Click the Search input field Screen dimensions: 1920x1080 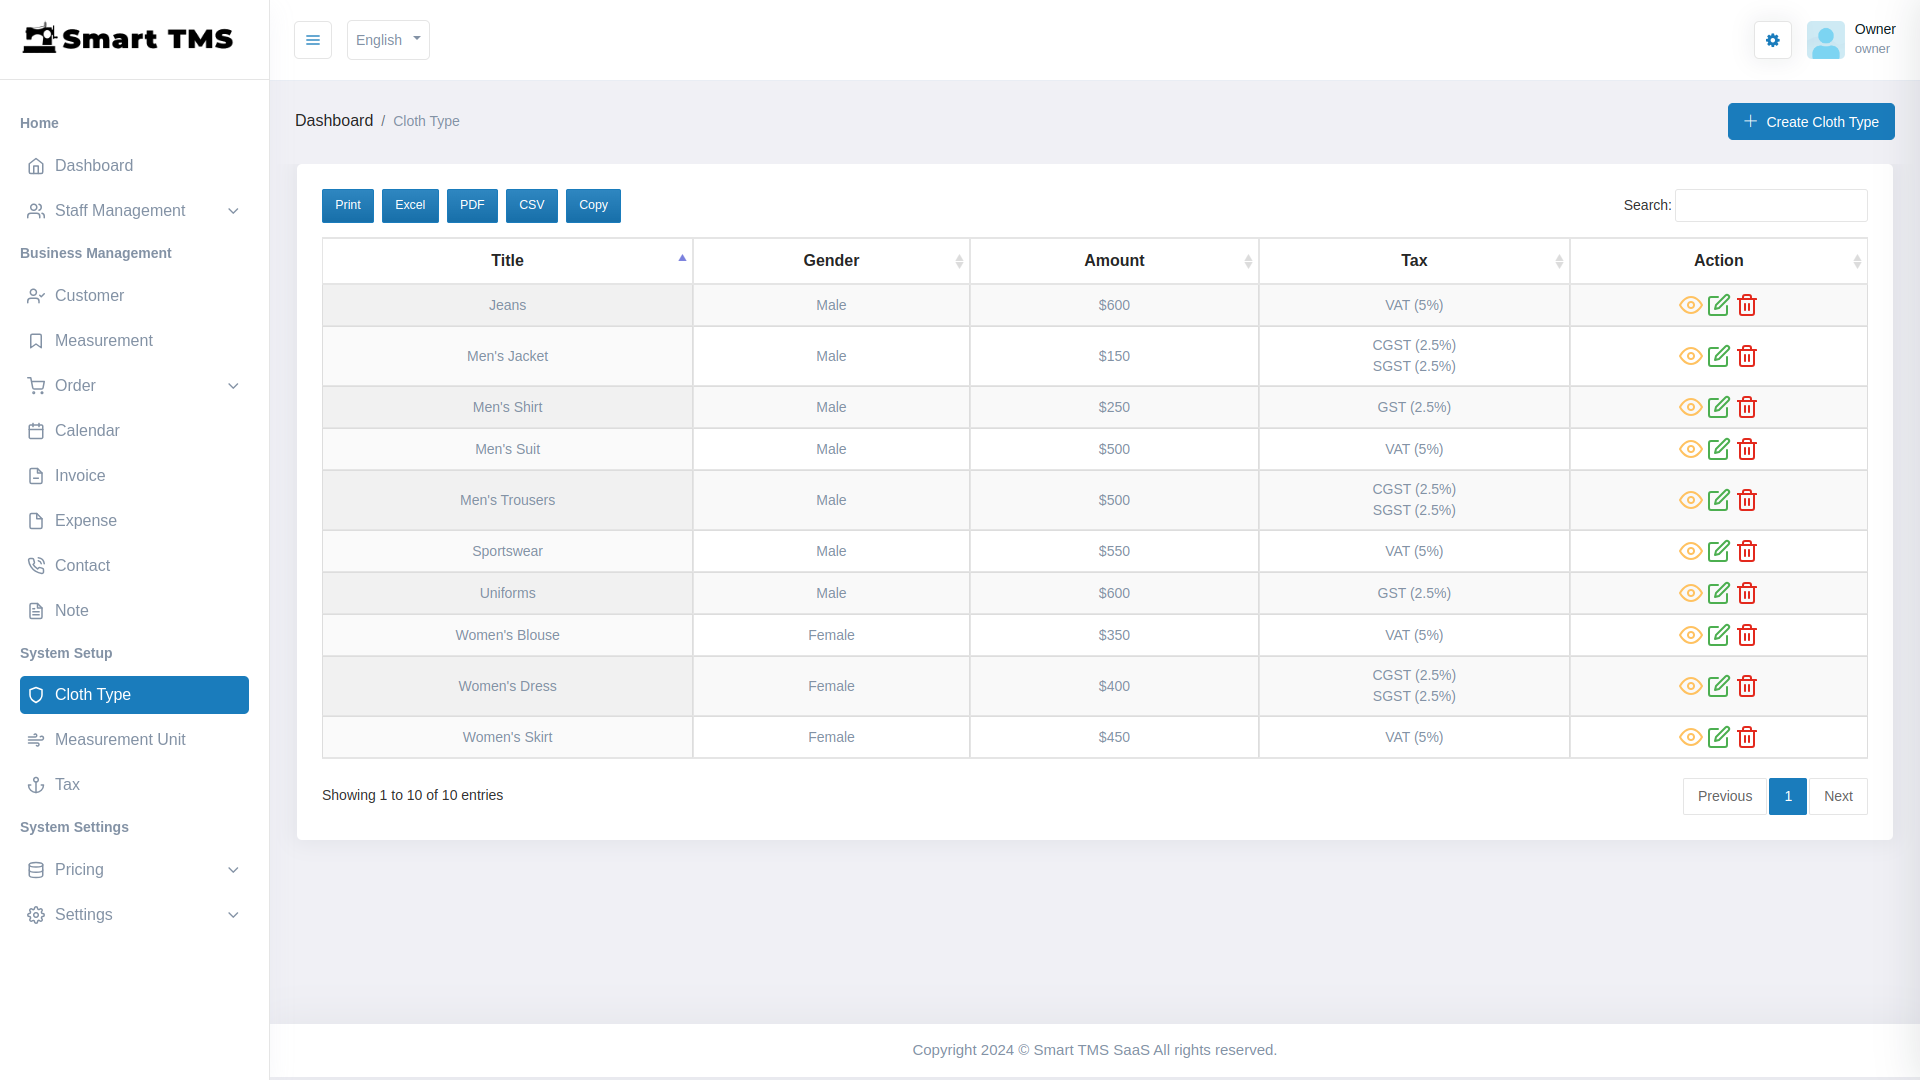(x=1771, y=205)
